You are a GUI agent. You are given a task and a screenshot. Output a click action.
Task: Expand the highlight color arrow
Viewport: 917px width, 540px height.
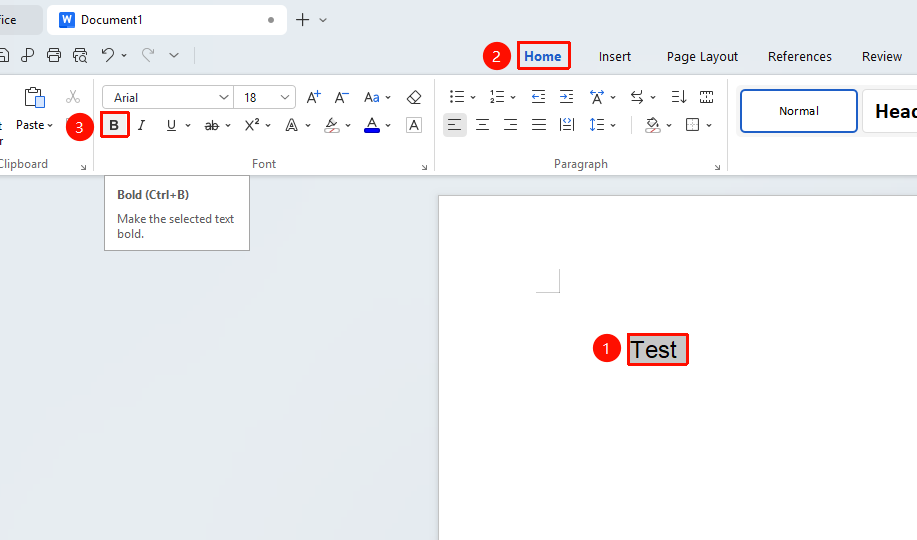click(347, 125)
